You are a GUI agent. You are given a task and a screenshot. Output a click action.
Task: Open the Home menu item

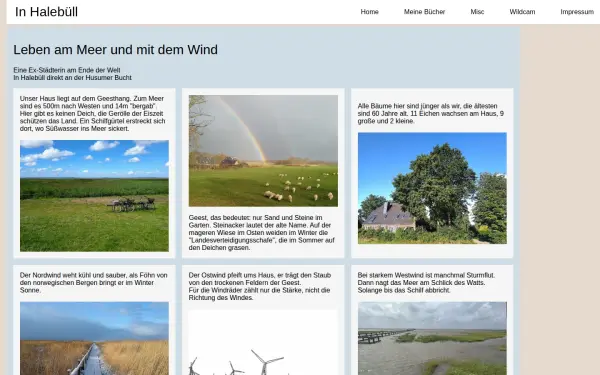pyautogui.click(x=369, y=12)
